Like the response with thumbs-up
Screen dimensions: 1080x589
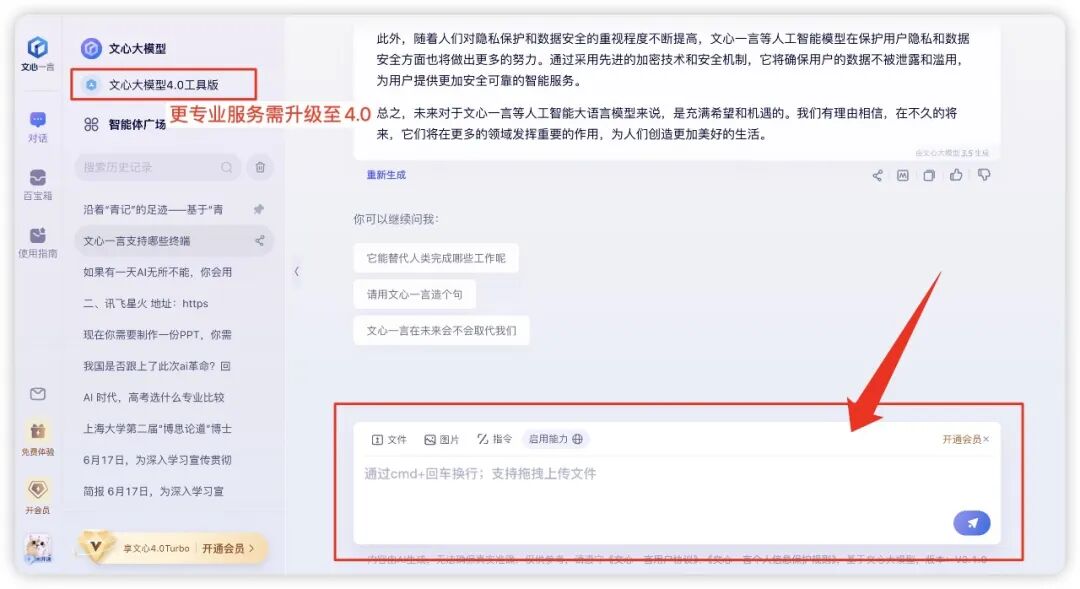[x=955, y=174]
